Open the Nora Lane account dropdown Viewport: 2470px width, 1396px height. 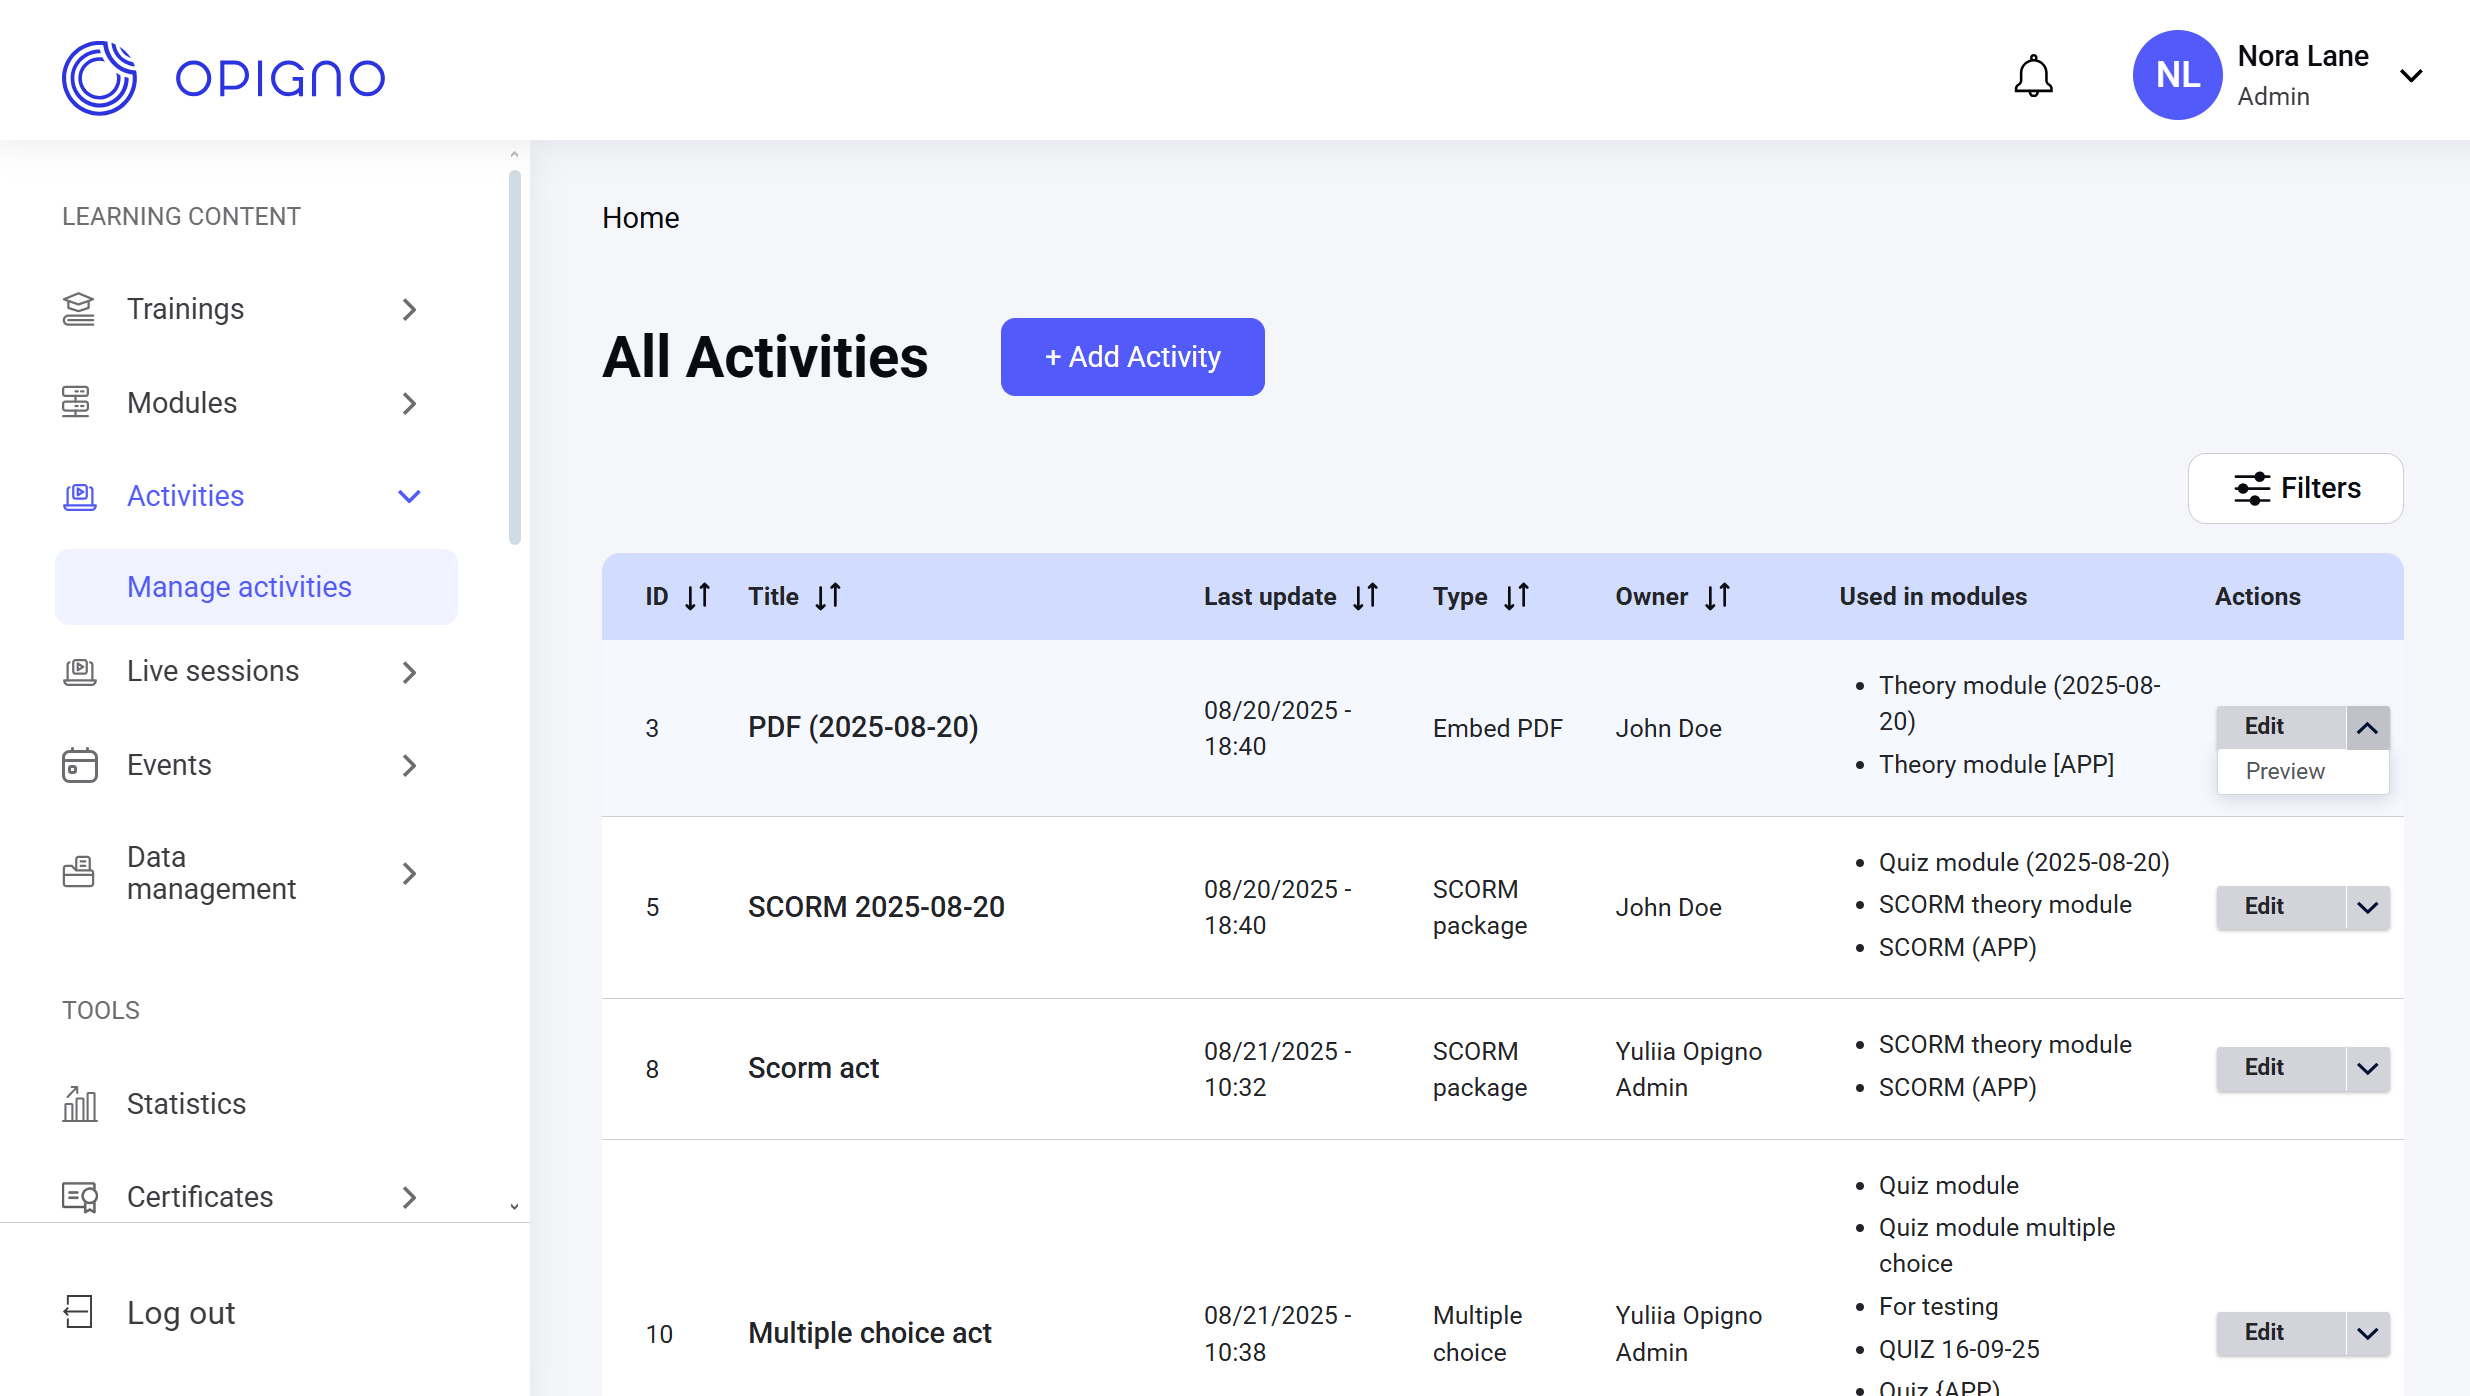2411,76
